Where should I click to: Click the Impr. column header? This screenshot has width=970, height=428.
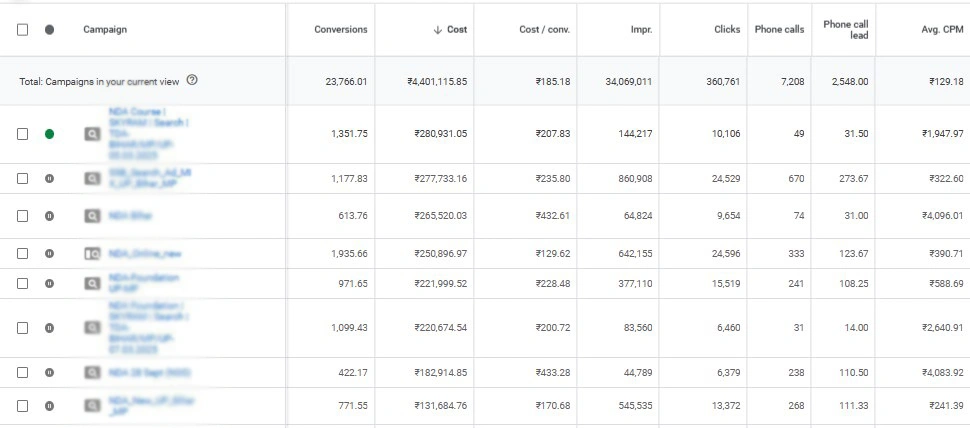(641, 30)
